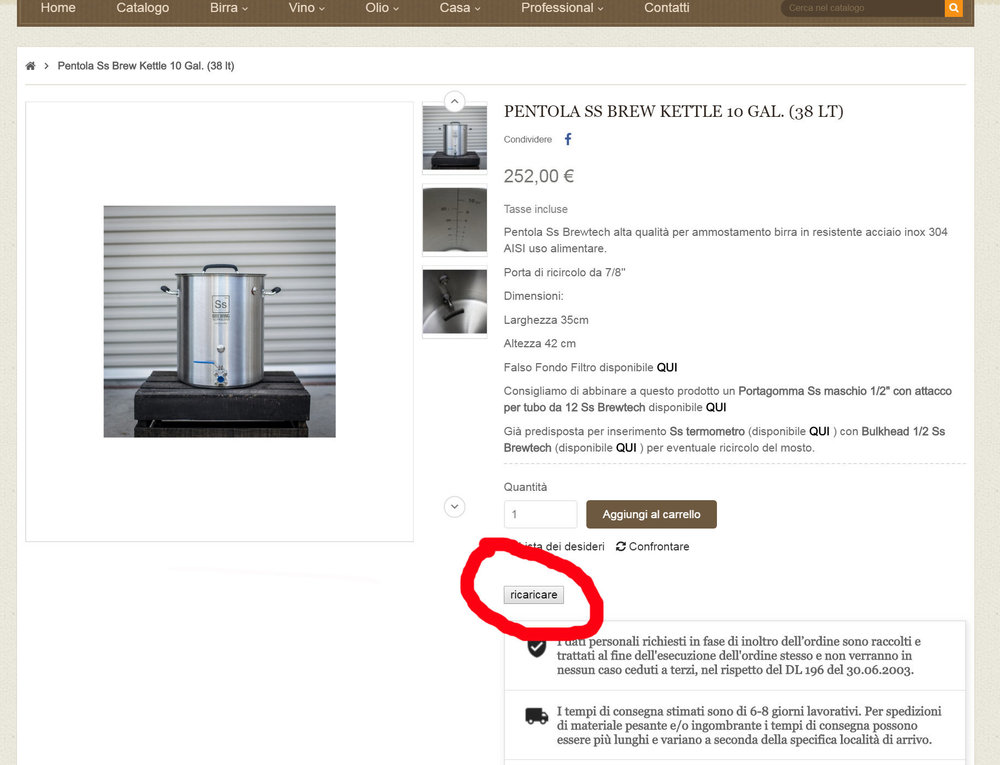1000x765 pixels.
Task: Select the kettle interior scale thumbnail
Action: point(454,219)
